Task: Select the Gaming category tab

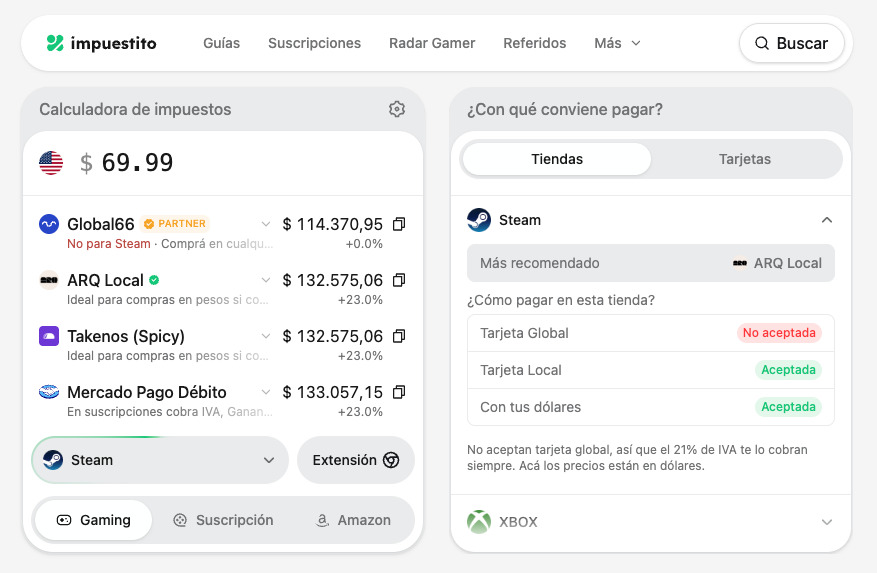Action: [93, 520]
